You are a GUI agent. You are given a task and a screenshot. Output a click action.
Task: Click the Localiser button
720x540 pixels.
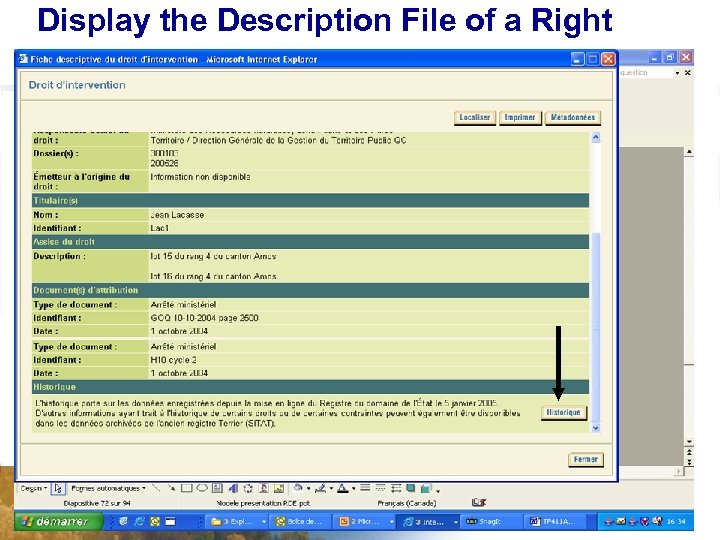click(x=475, y=118)
